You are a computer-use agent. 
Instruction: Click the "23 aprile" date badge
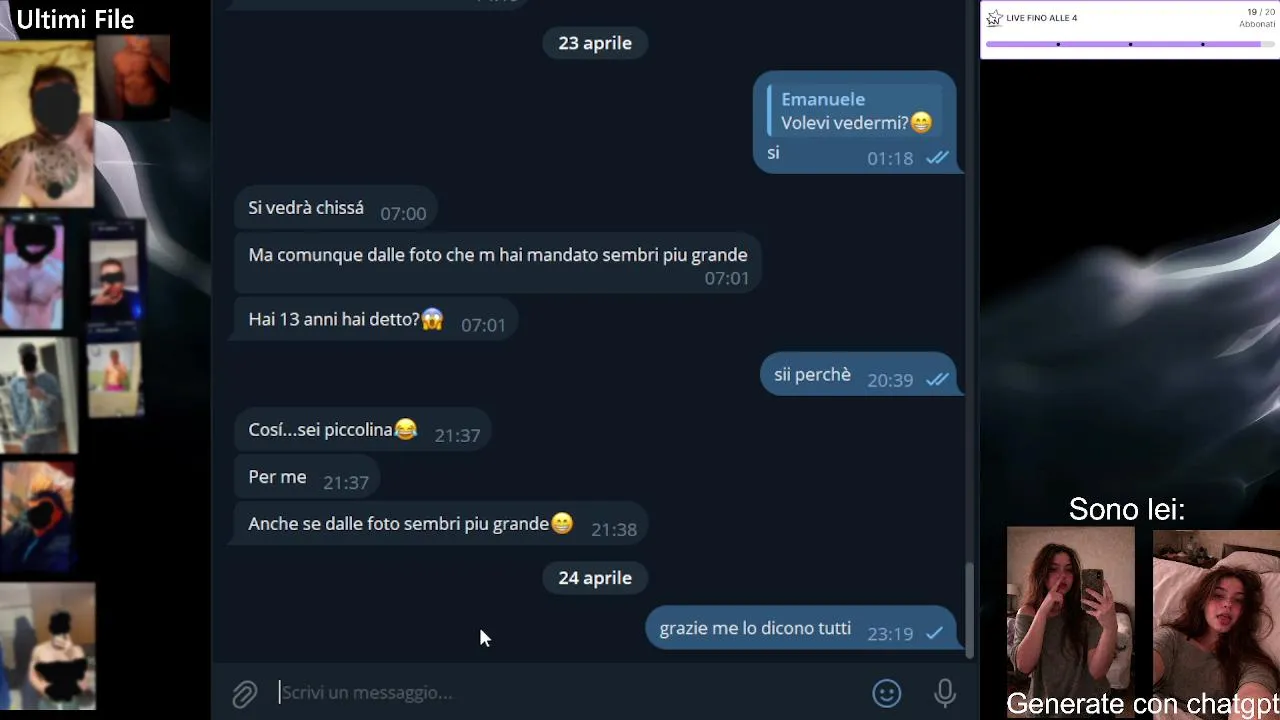click(x=595, y=43)
